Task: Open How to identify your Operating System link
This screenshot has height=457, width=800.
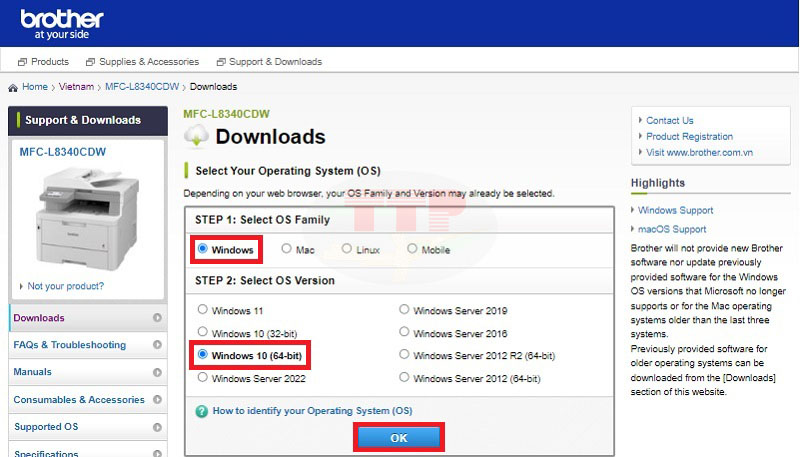Action: [312, 411]
